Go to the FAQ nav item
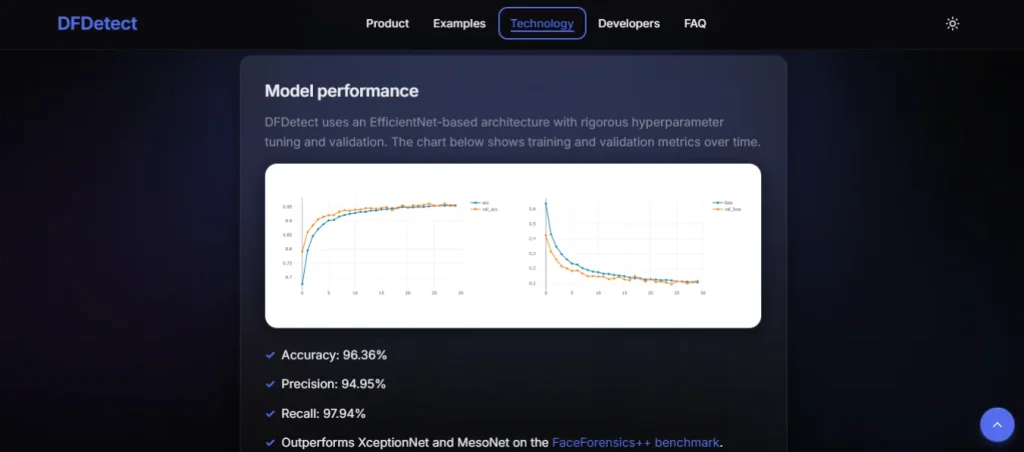Viewport: 1024px width, 452px height. click(695, 24)
